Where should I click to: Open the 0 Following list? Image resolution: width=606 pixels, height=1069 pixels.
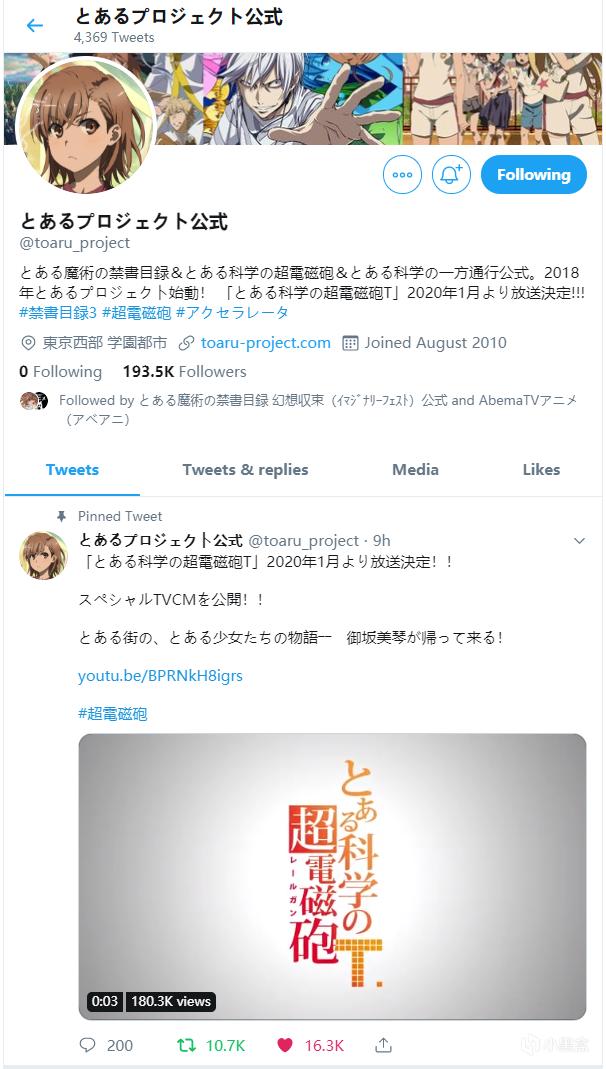(60, 372)
